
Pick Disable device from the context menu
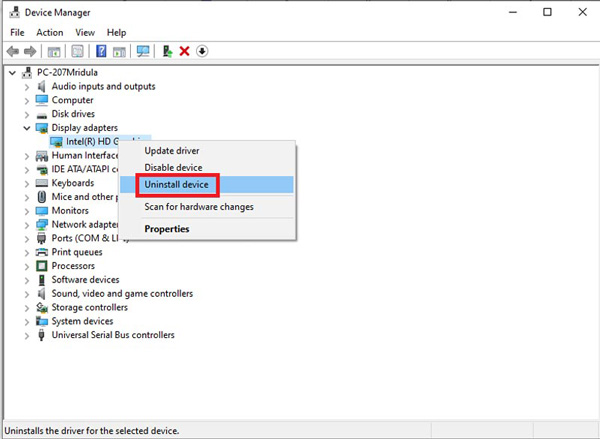(173, 168)
